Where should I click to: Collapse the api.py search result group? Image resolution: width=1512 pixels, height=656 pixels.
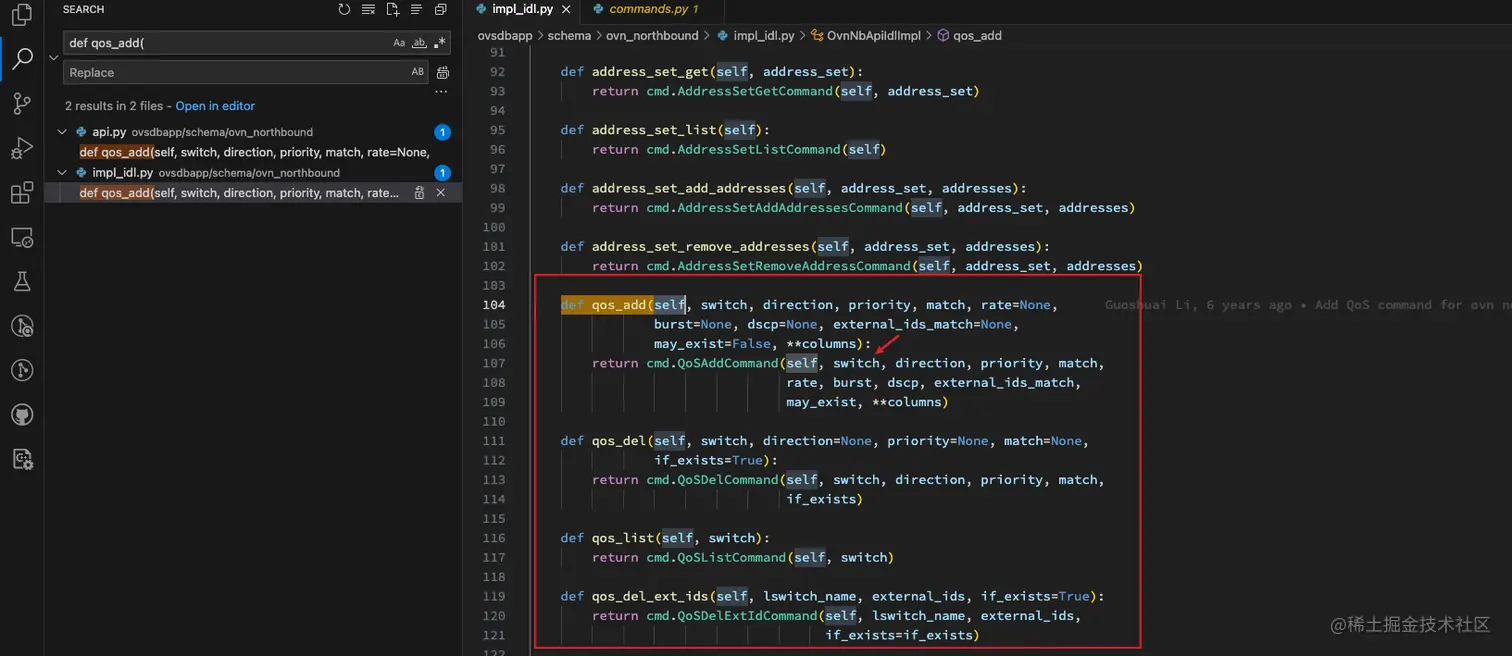tap(62, 132)
